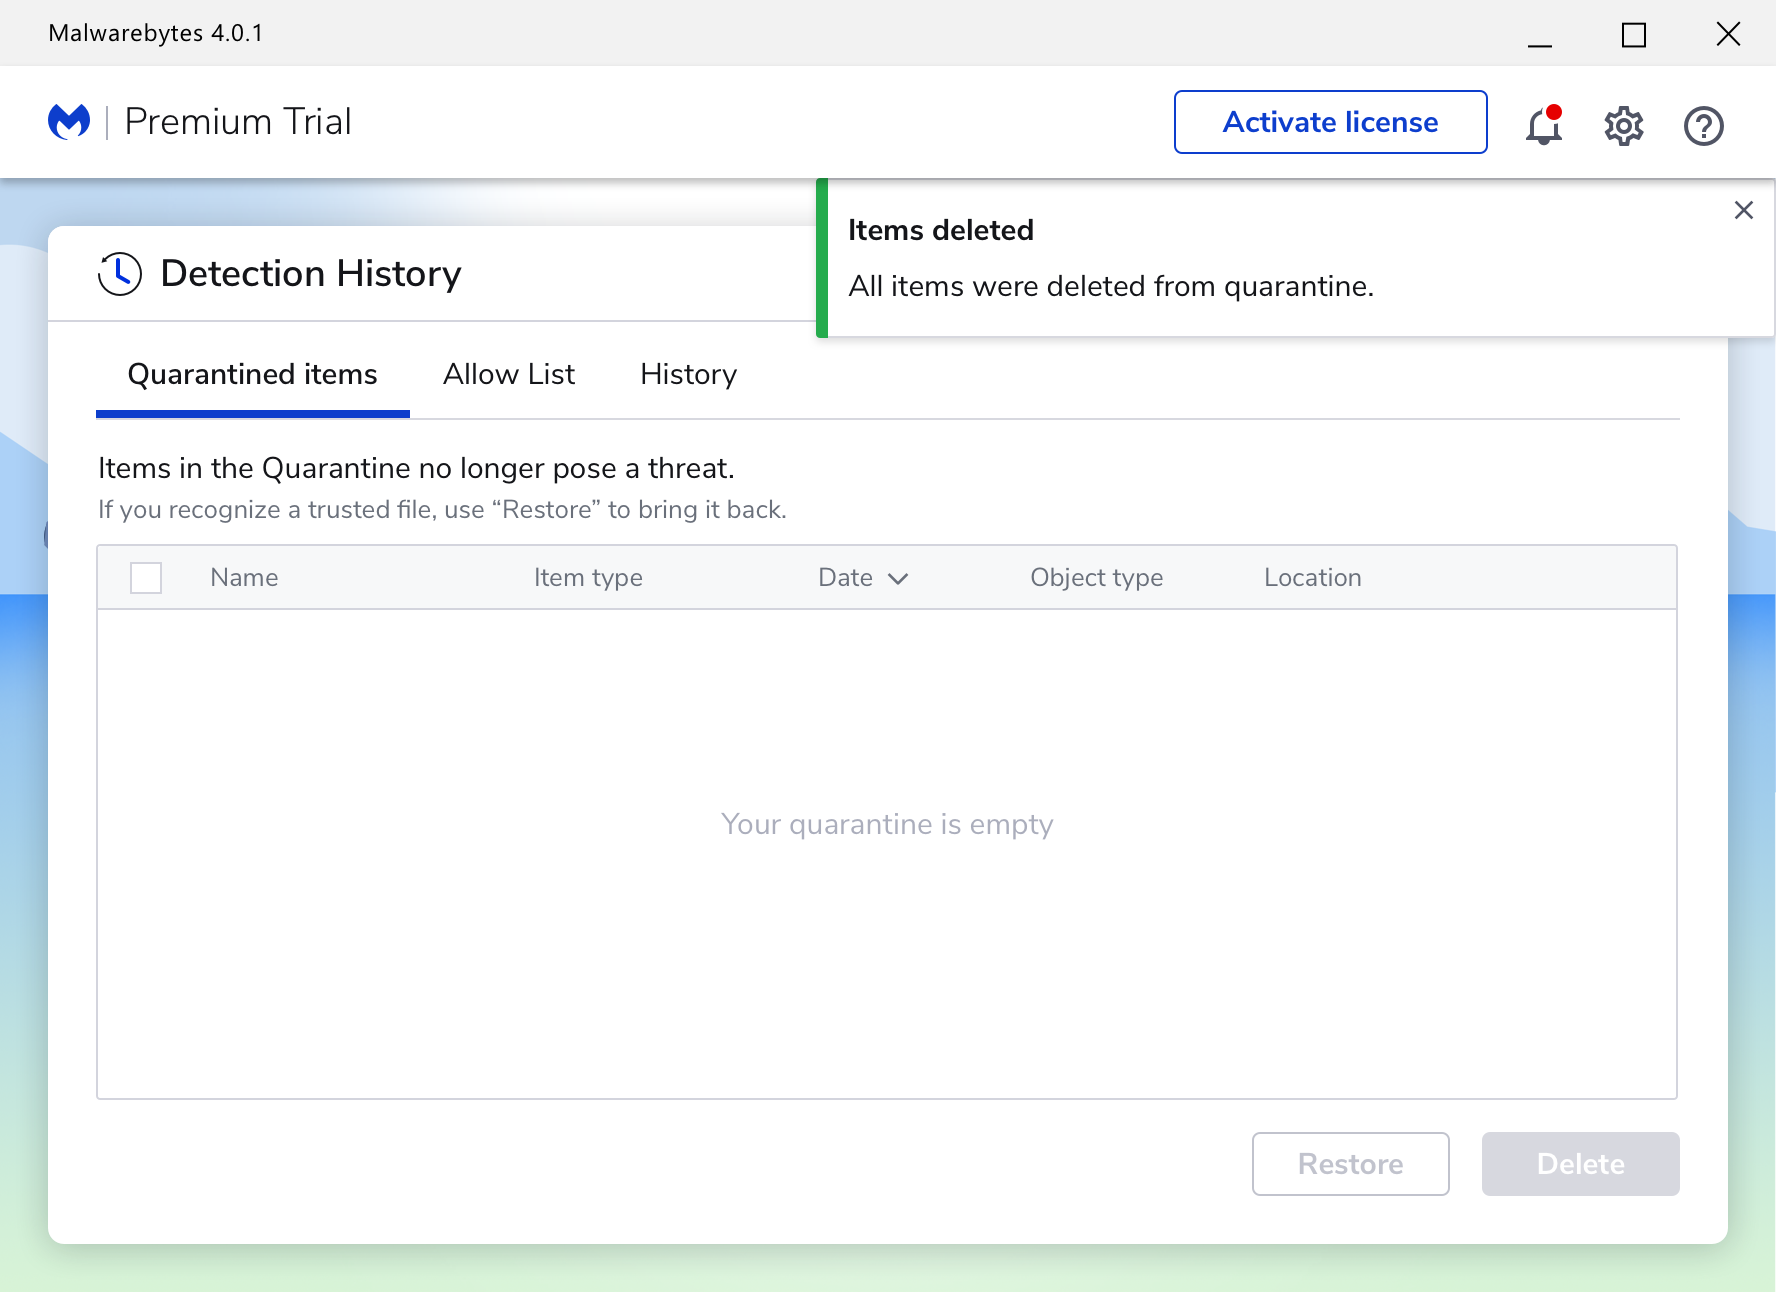The width and height of the screenshot is (1776, 1292).
Task: Click the Detection History clock icon
Action: [120, 274]
